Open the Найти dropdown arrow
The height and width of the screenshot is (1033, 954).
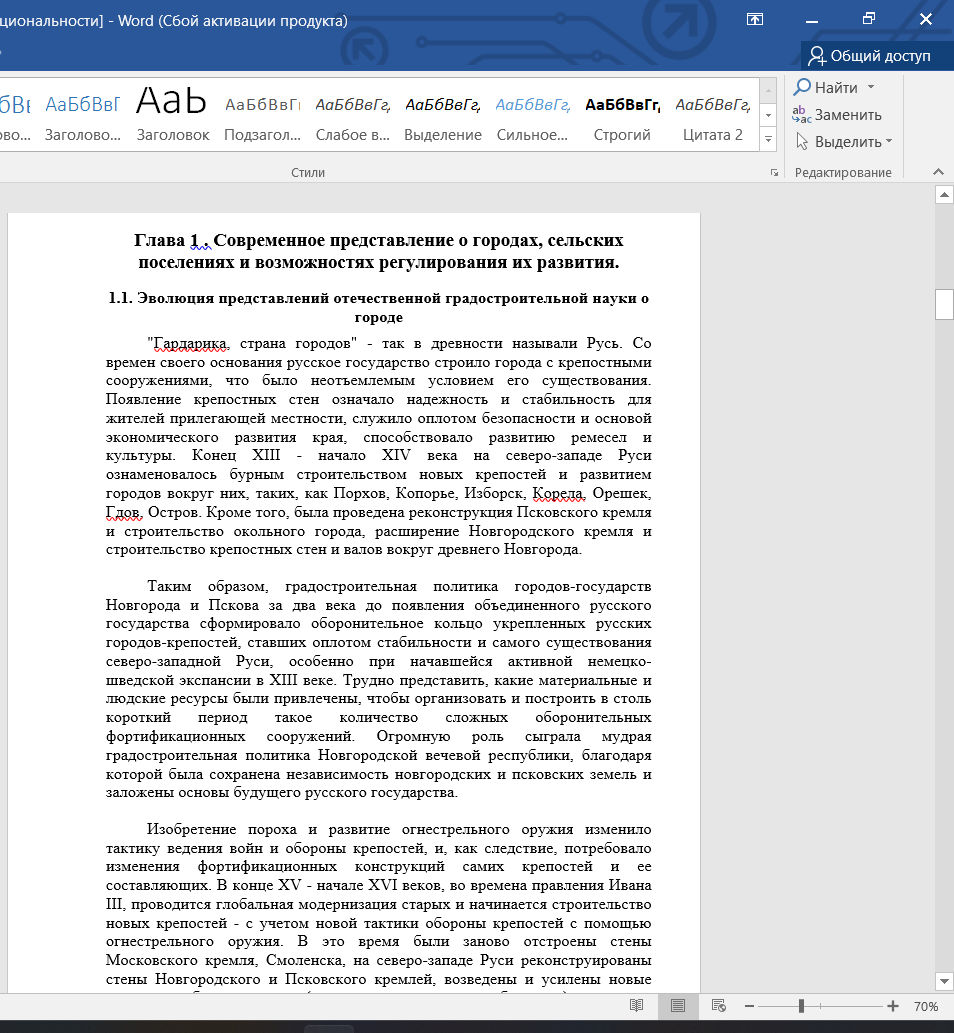(870, 88)
